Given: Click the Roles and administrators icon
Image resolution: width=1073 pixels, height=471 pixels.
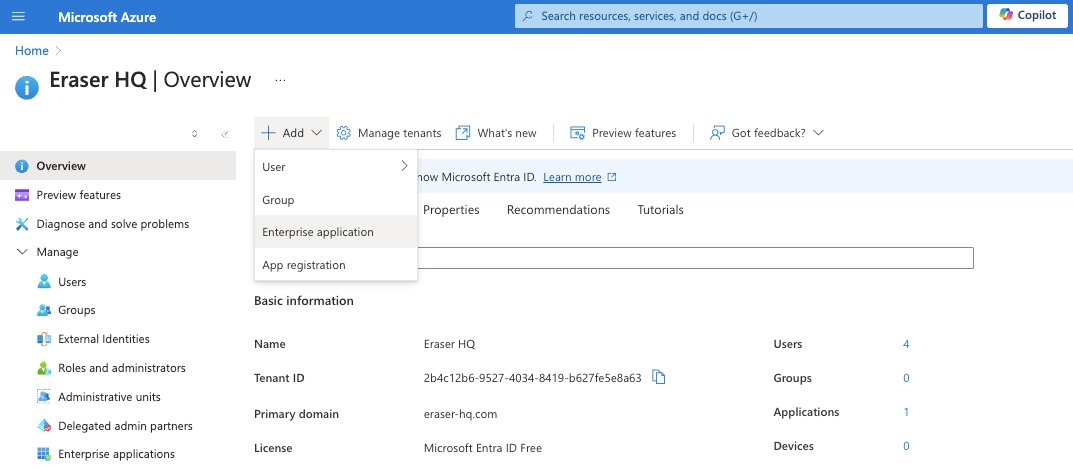Looking at the screenshot, I should point(44,368).
